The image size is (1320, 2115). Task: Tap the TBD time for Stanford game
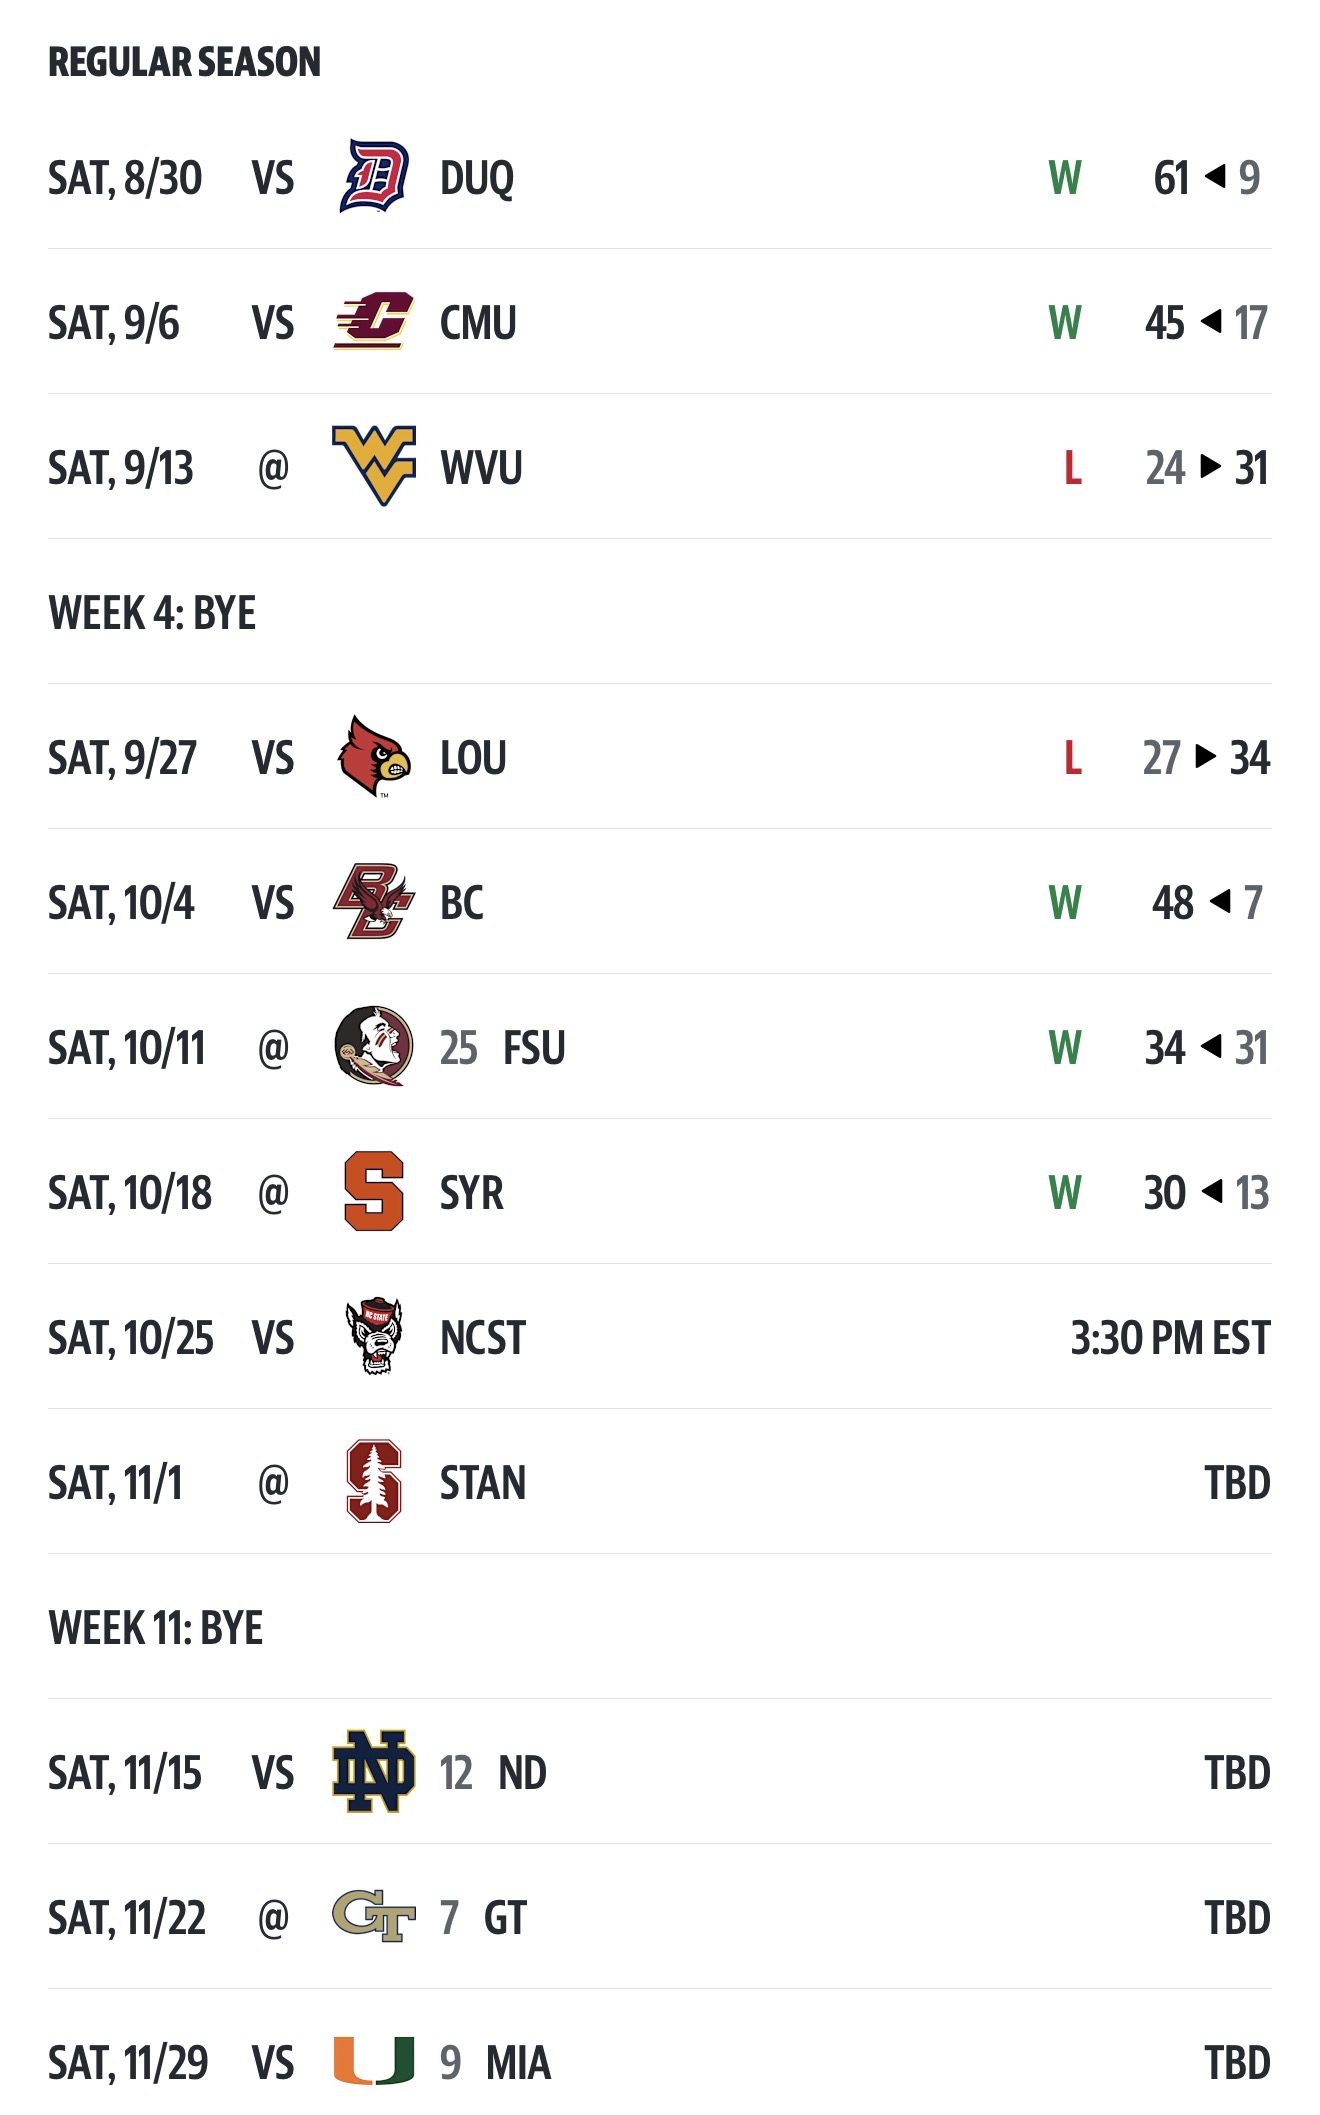pos(1236,1483)
